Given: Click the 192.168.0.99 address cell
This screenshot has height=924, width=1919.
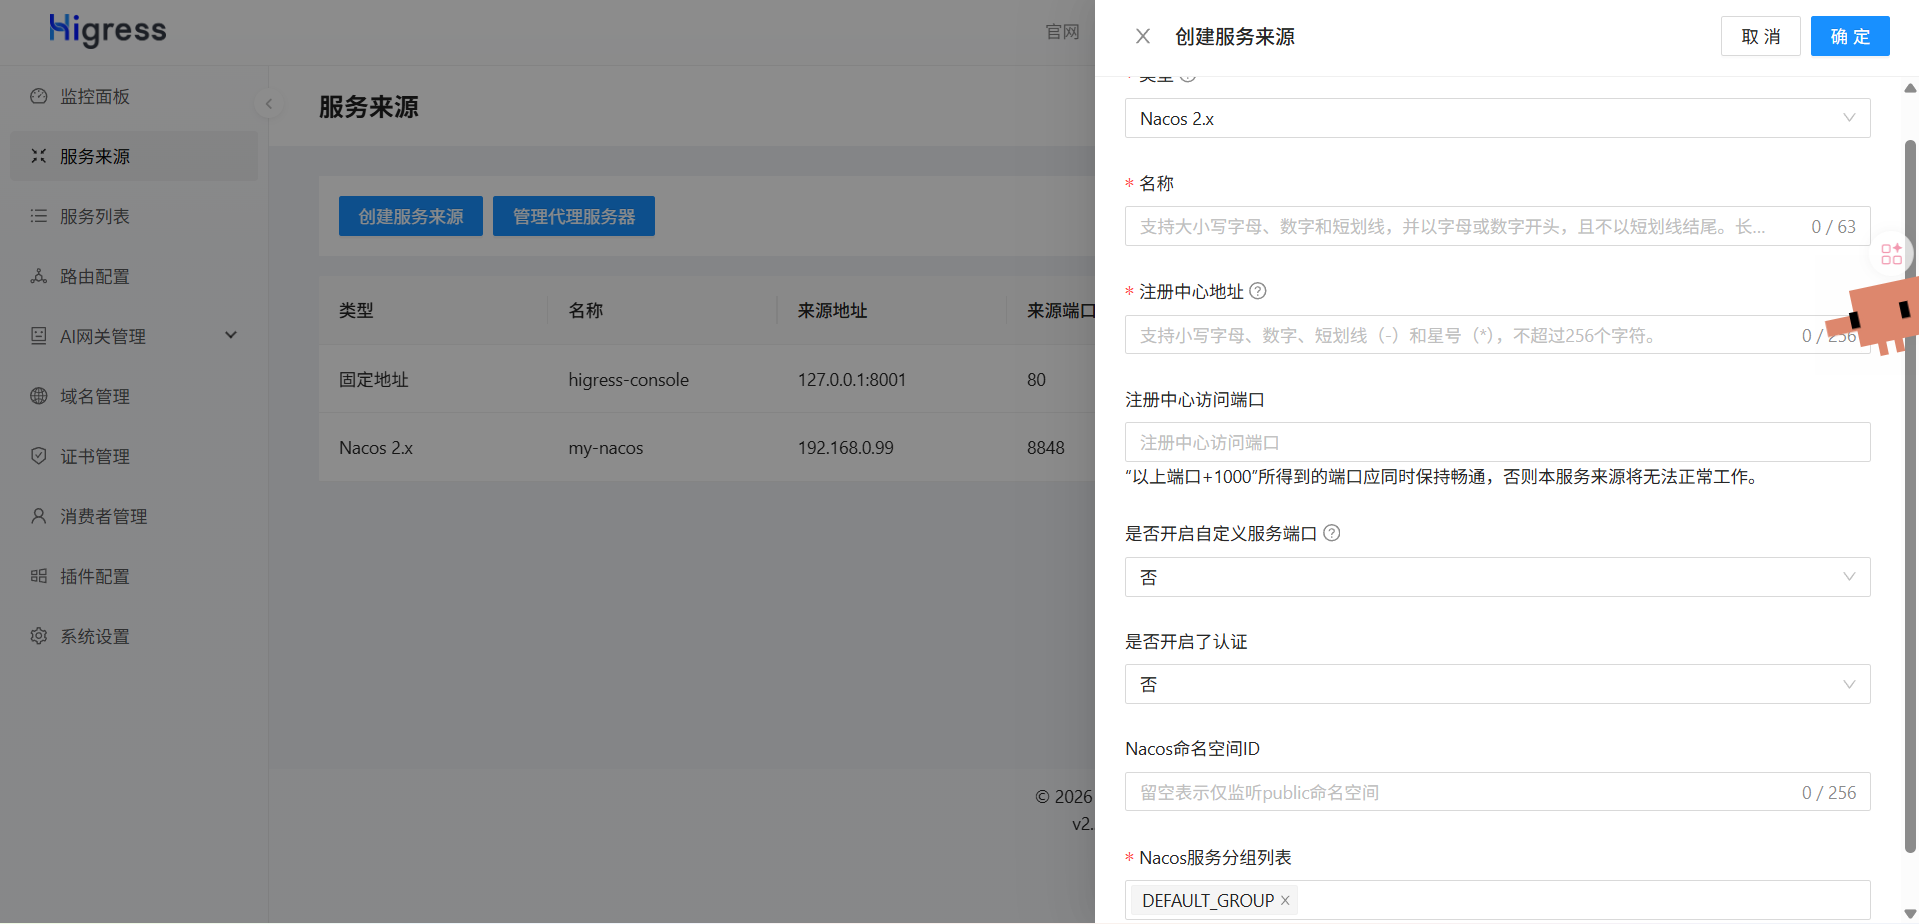Looking at the screenshot, I should tap(846, 448).
